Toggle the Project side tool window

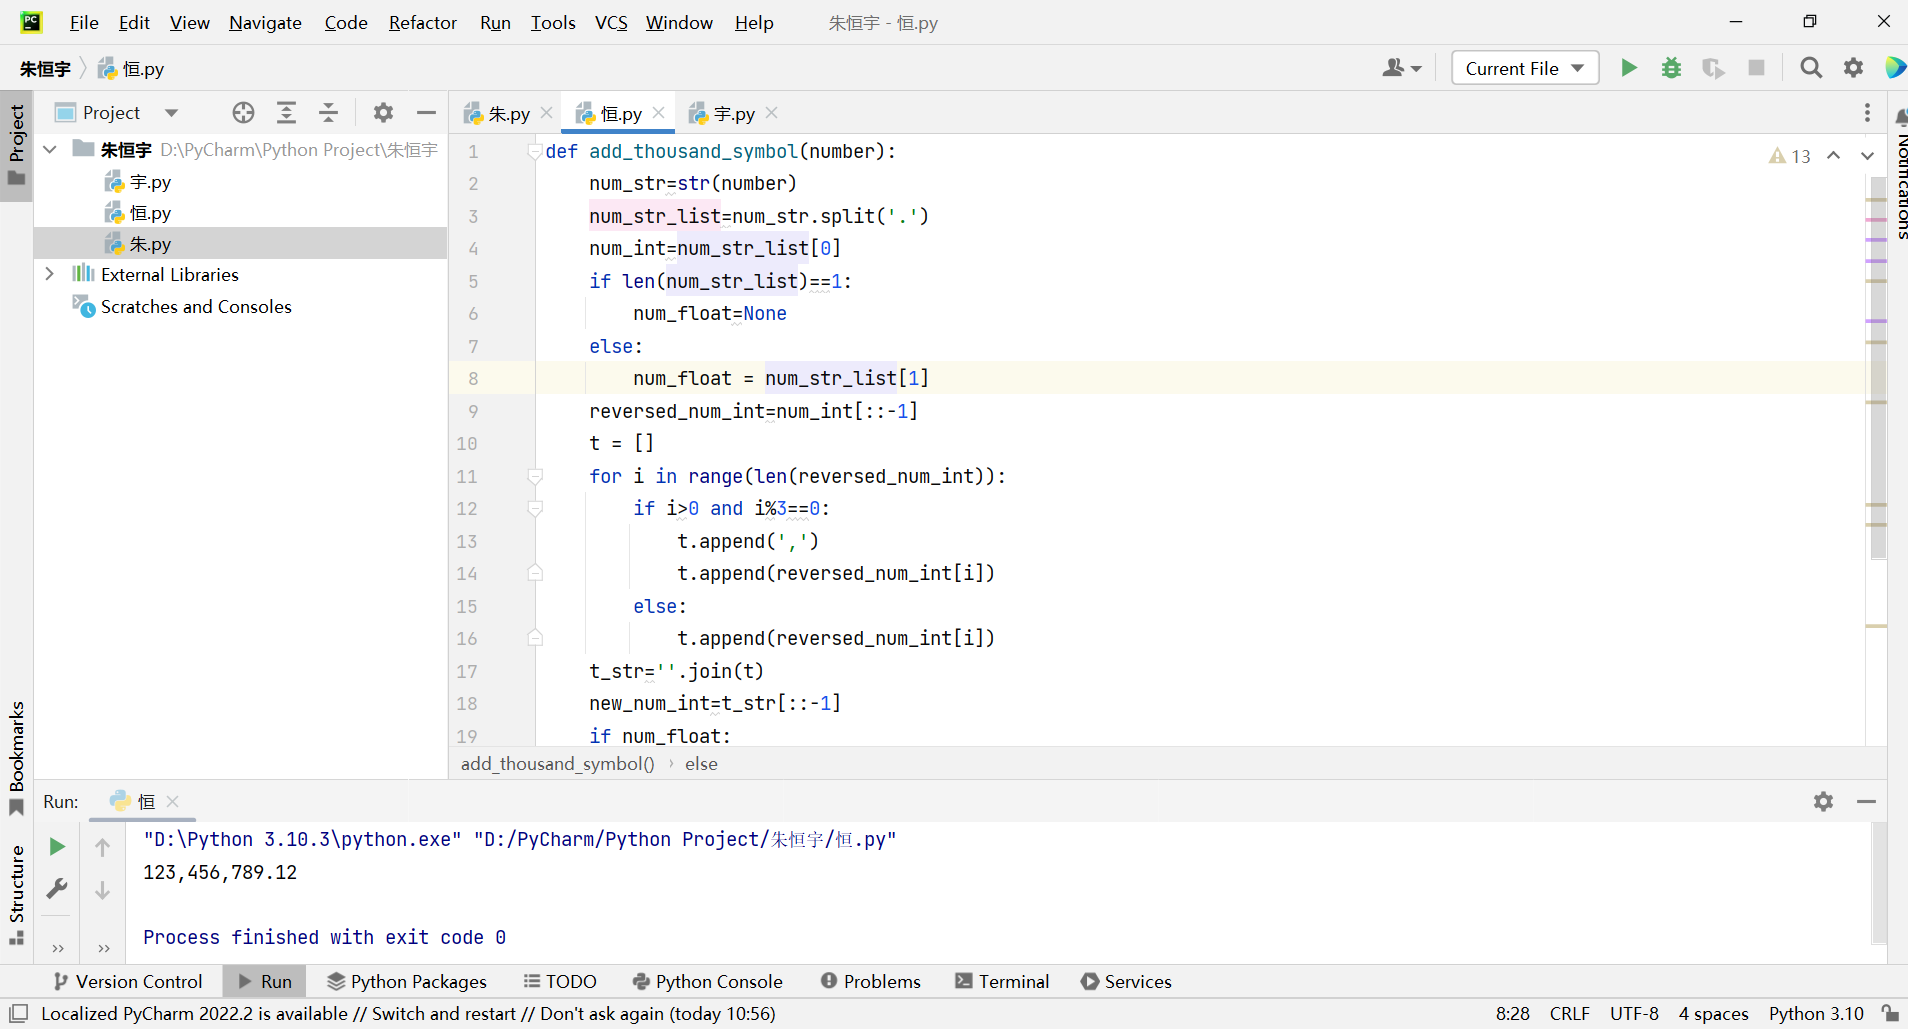tap(17, 147)
